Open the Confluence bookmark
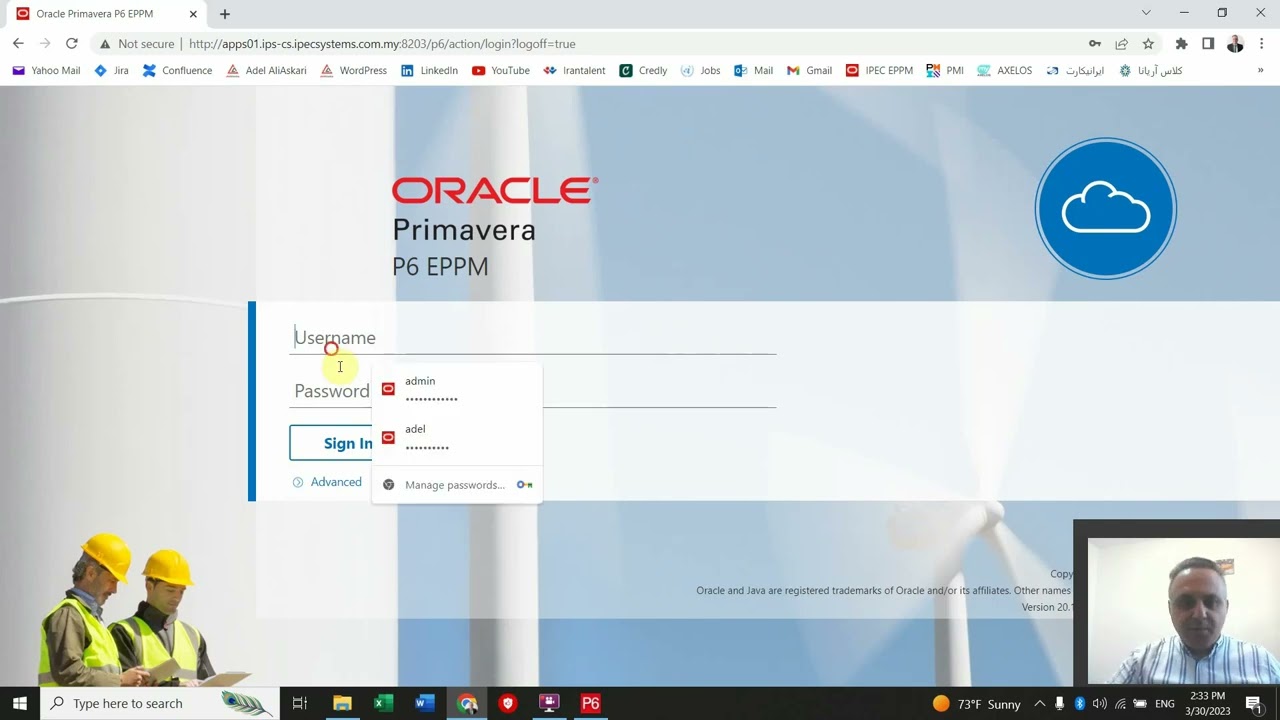 (178, 71)
